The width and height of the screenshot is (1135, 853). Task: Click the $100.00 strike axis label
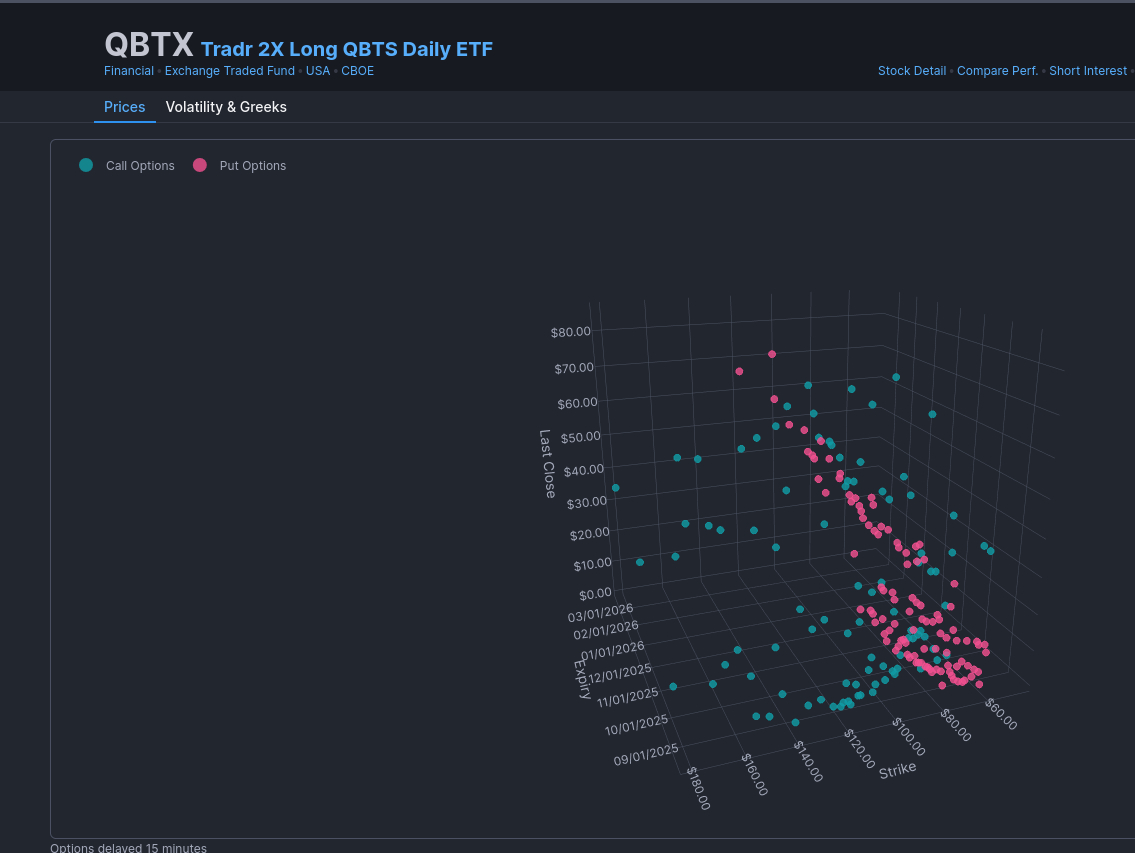pos(908,736)
